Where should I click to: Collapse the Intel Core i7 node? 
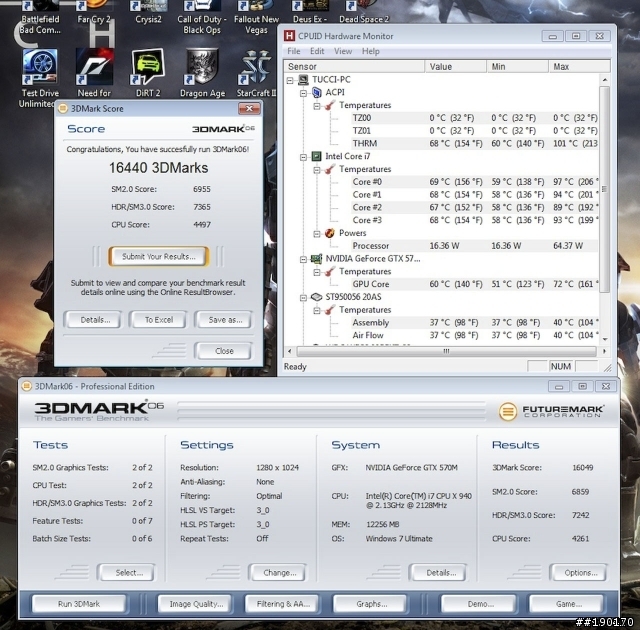(x=303, y=157)
